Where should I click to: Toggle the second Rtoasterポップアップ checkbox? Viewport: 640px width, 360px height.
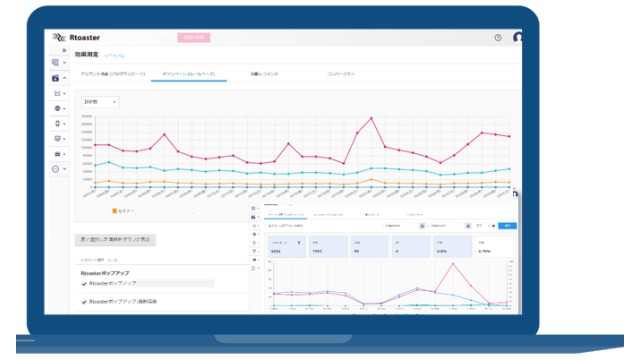(x=84, y=302)
